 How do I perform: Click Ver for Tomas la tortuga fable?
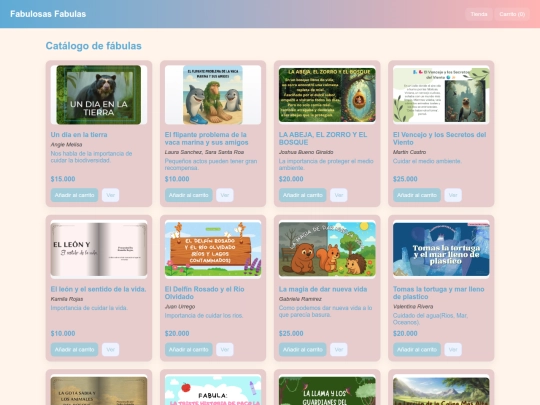point(453,350)
